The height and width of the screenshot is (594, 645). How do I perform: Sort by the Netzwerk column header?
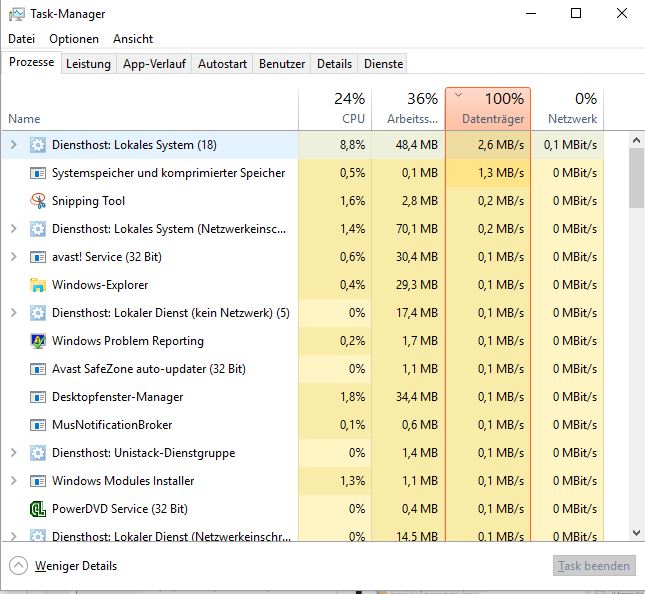568,109
